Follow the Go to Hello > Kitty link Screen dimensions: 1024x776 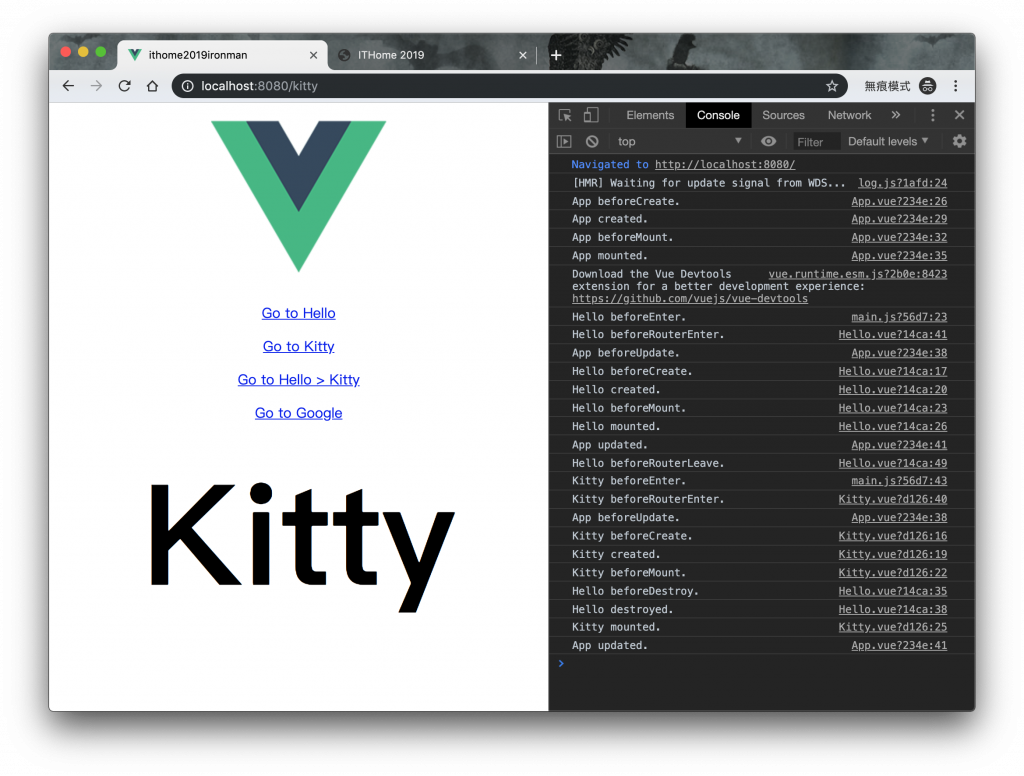(298, 380)
